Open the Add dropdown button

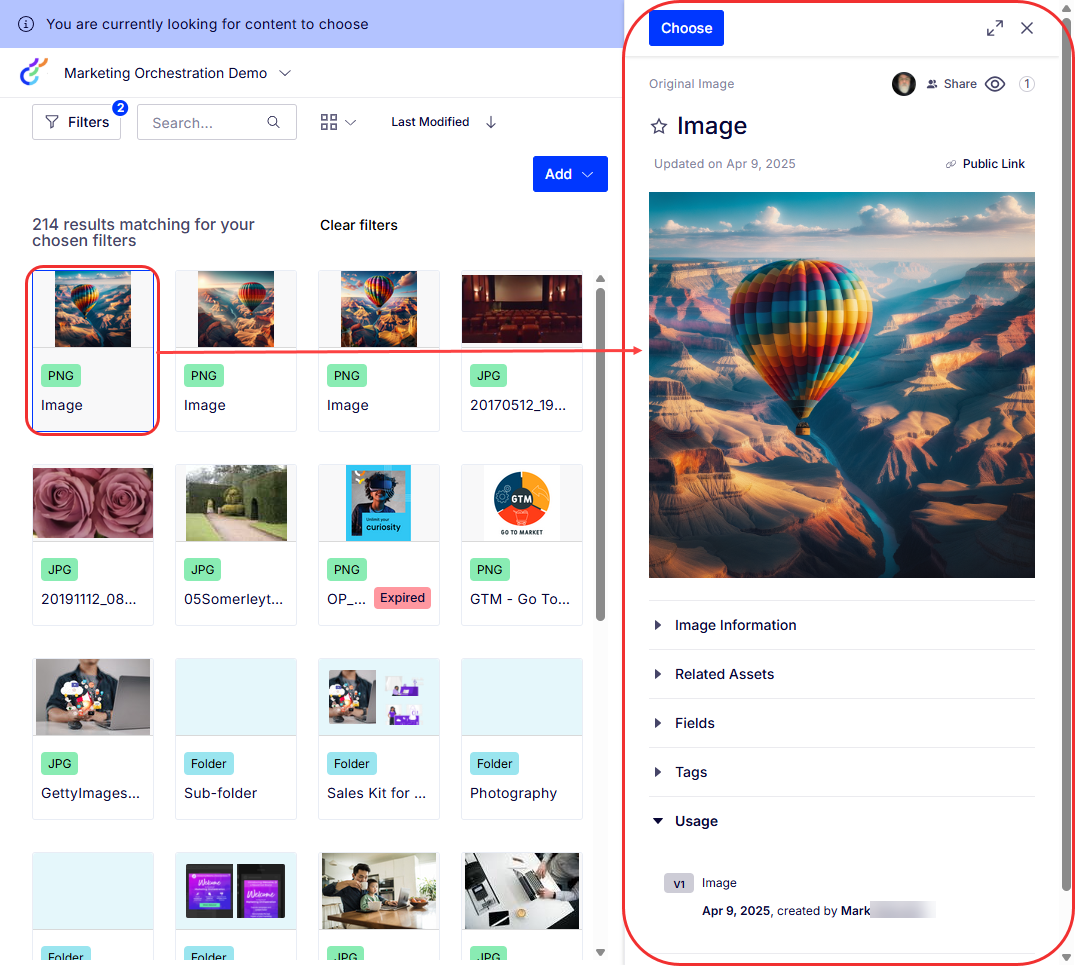[x=570, y=174]
